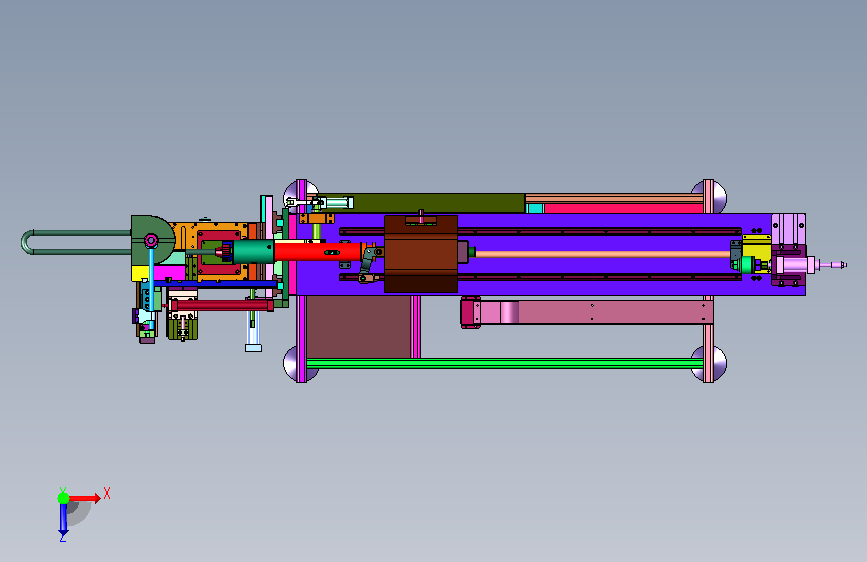The image size is (867, 562).
Task: Select the teal green cylinder beside the red cylinder
Action: (253, 252)
